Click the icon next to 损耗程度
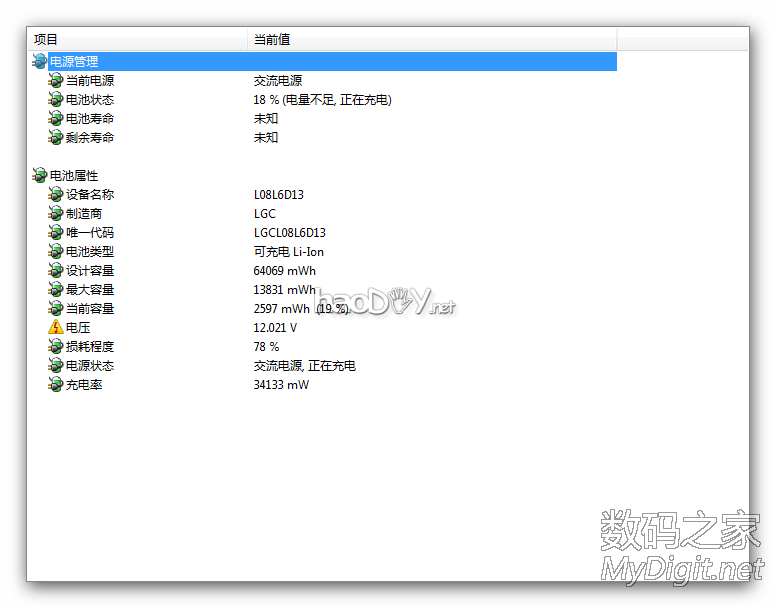776x608 pixels. (55, 347)
